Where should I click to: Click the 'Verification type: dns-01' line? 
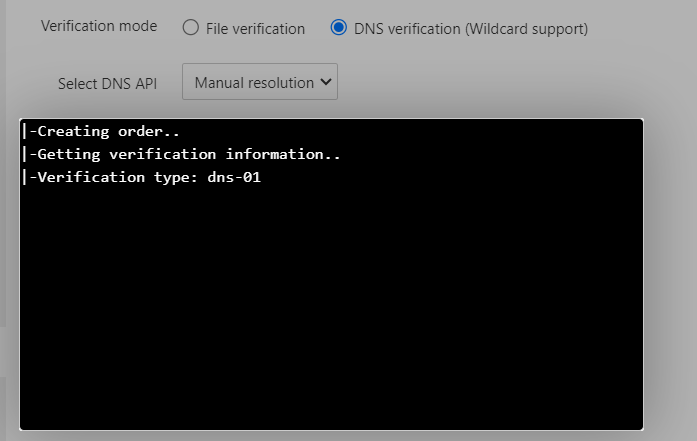(149, 177)
